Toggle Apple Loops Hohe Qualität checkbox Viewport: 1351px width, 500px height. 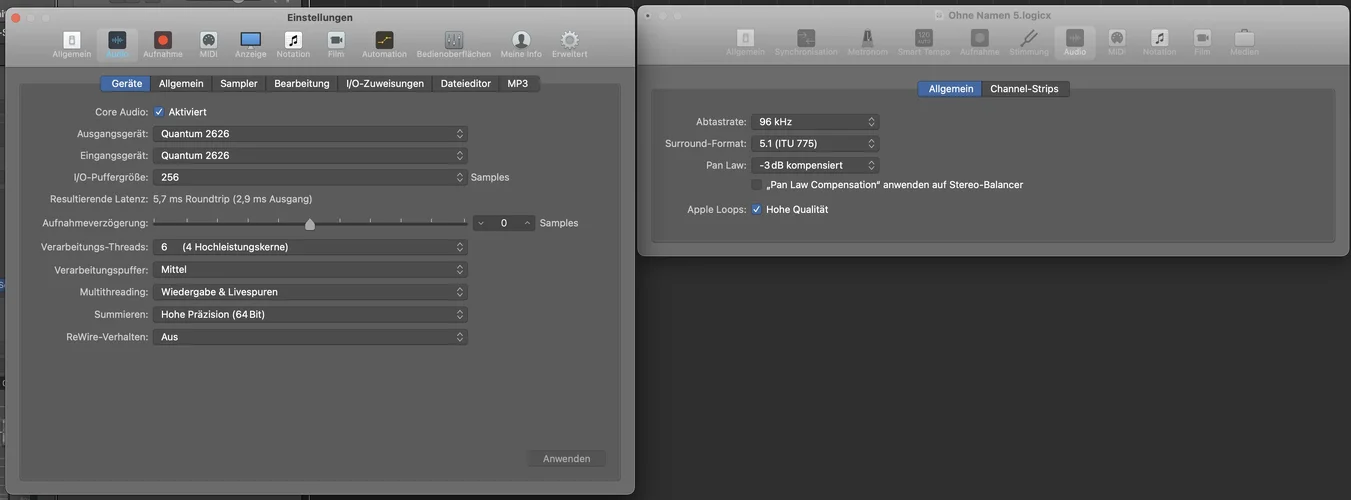[756, 209]
